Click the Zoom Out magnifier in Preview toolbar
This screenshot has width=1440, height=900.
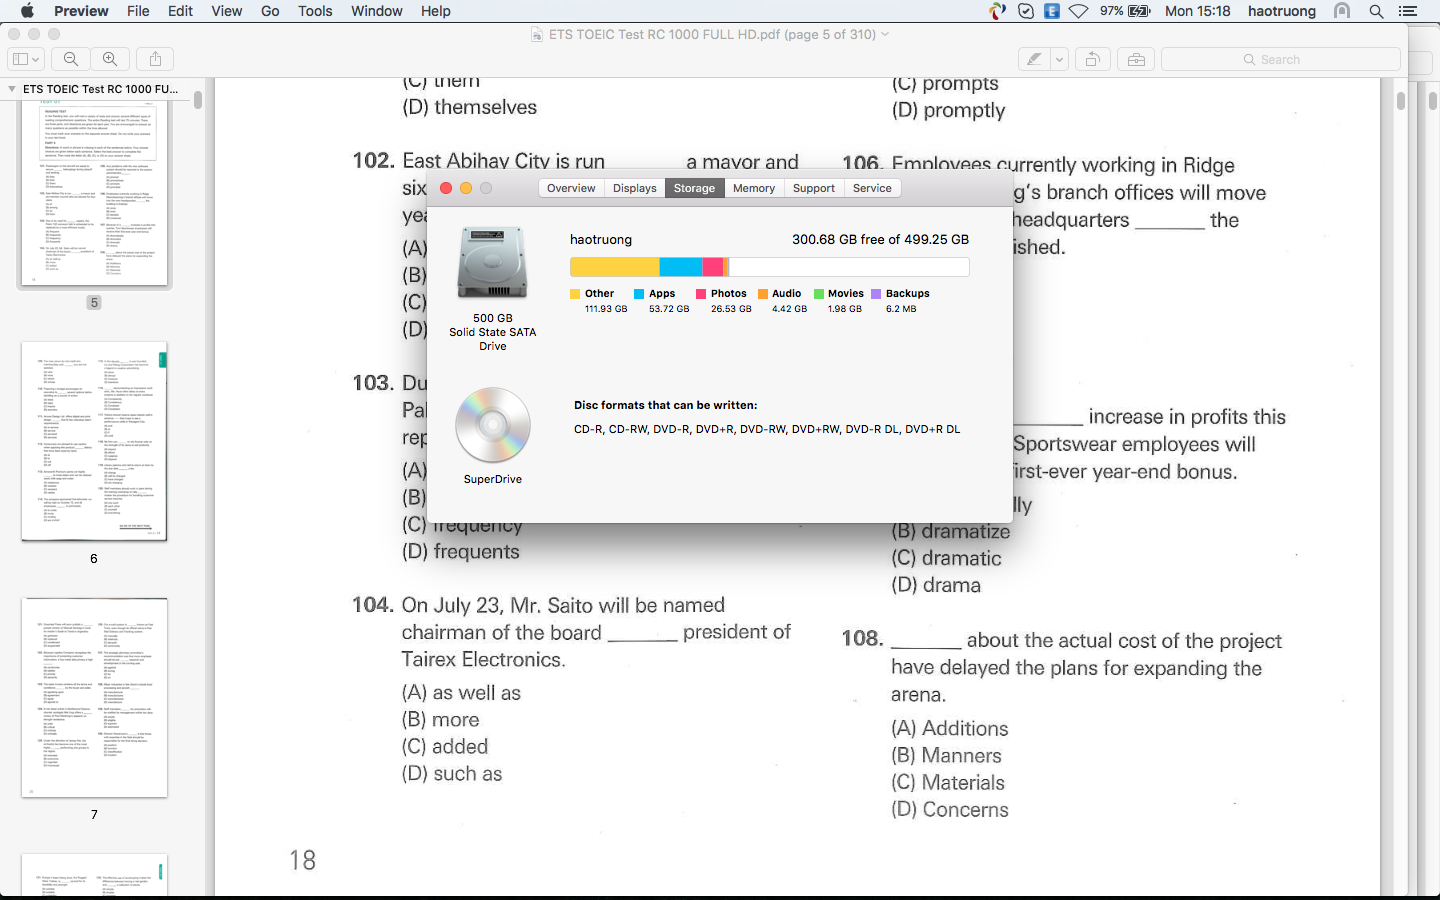pos(71,59)
